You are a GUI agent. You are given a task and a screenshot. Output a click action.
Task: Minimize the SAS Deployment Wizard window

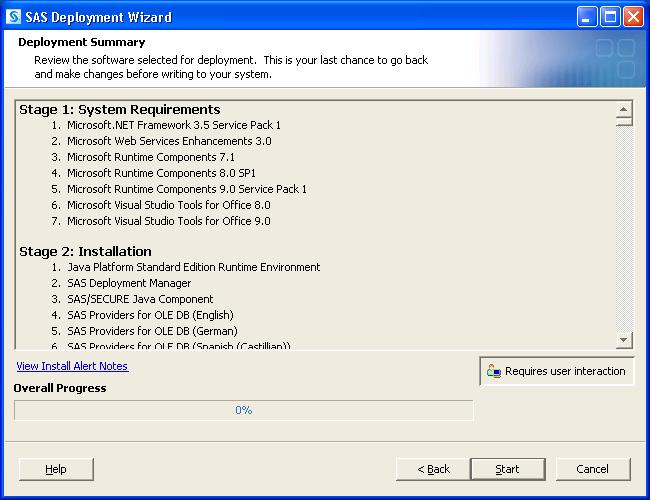[588, 17]
